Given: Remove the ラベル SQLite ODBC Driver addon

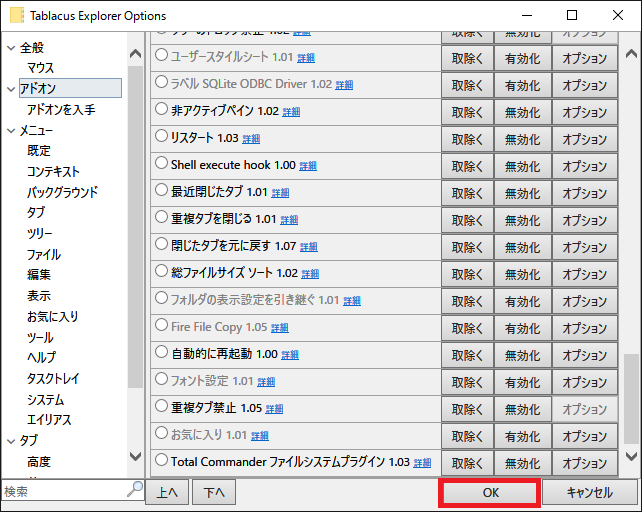Looking at the screenshot, I should pyautogui.click(x=467, y=85).
